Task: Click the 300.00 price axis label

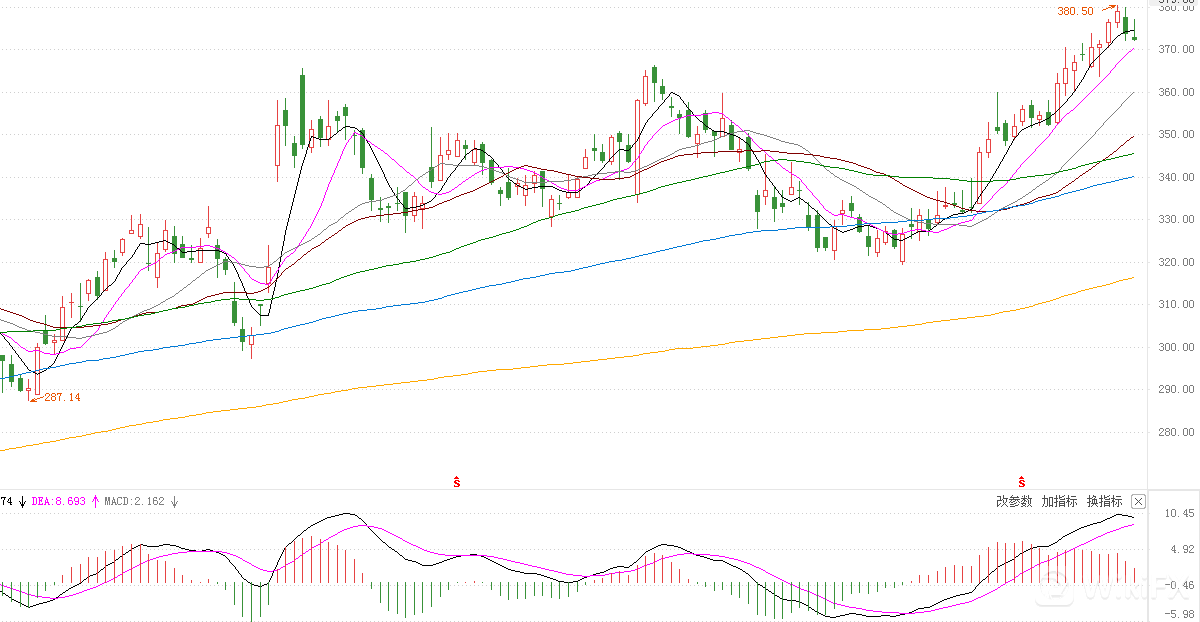Action: pos(1176,347)
